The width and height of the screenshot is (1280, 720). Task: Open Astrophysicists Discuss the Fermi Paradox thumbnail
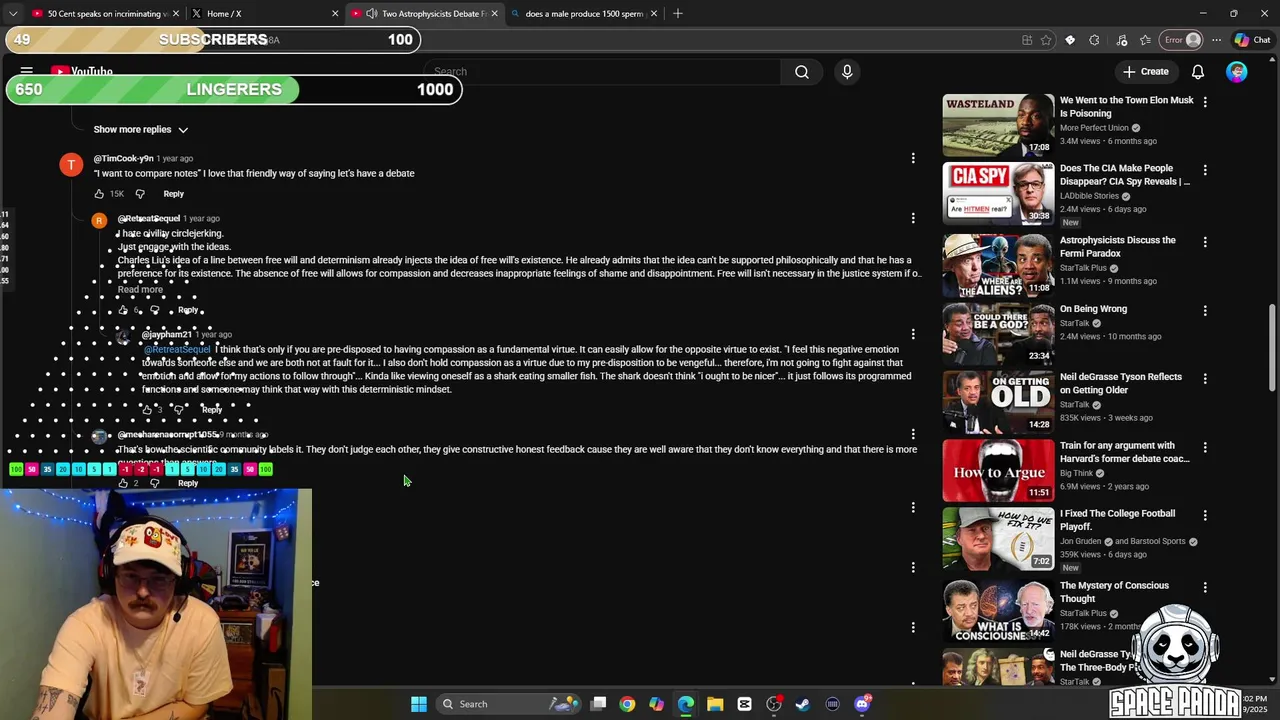click(x=998, y=266)
